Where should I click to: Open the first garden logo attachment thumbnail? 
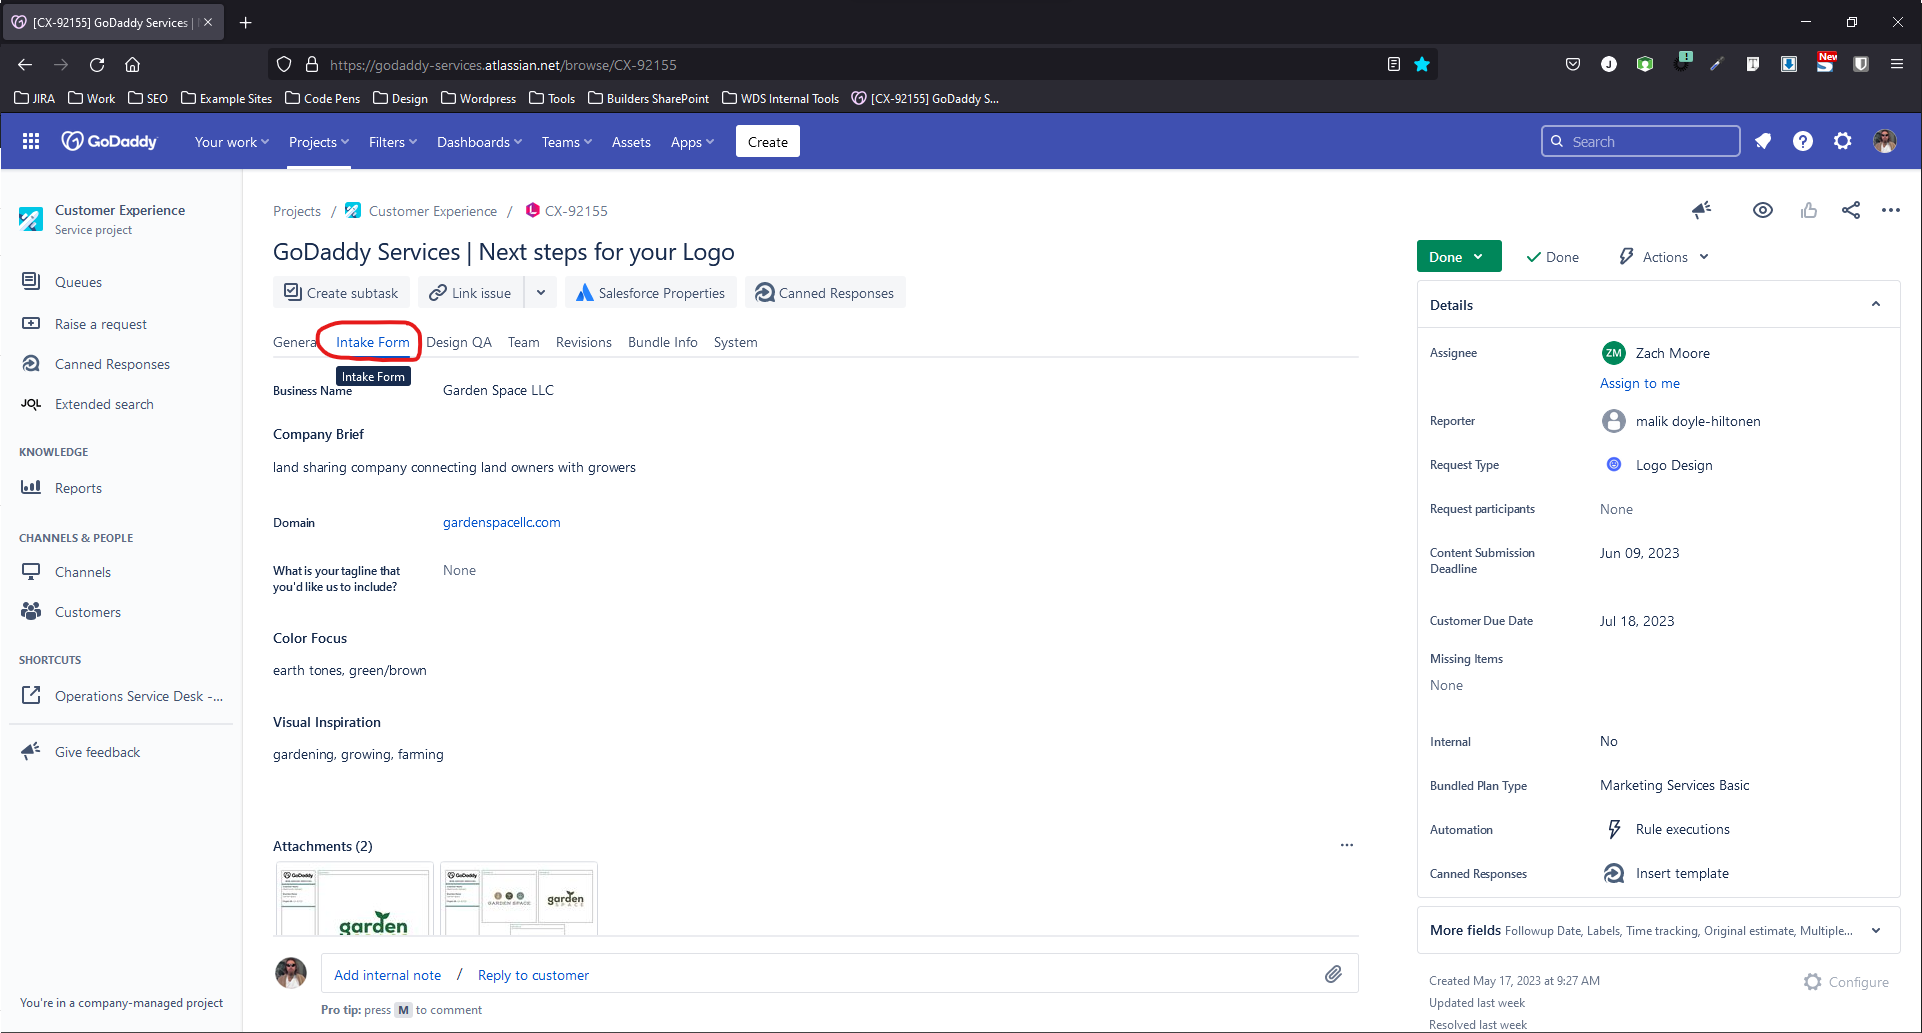tap(354, 900)
